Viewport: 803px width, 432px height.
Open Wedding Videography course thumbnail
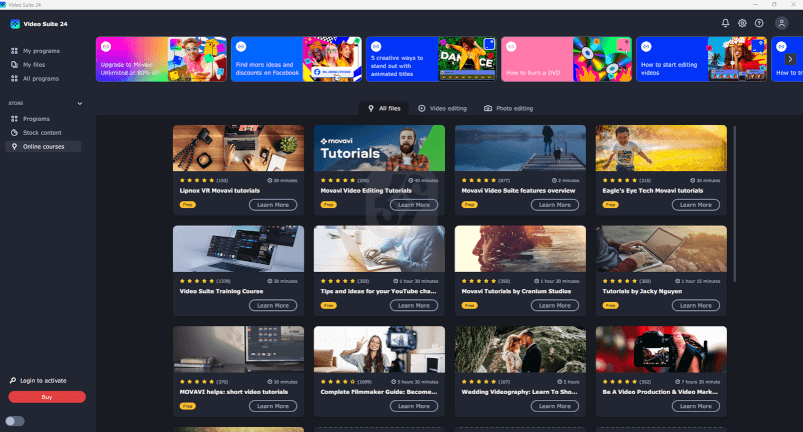pyautogui.click(x=520, y=350)
